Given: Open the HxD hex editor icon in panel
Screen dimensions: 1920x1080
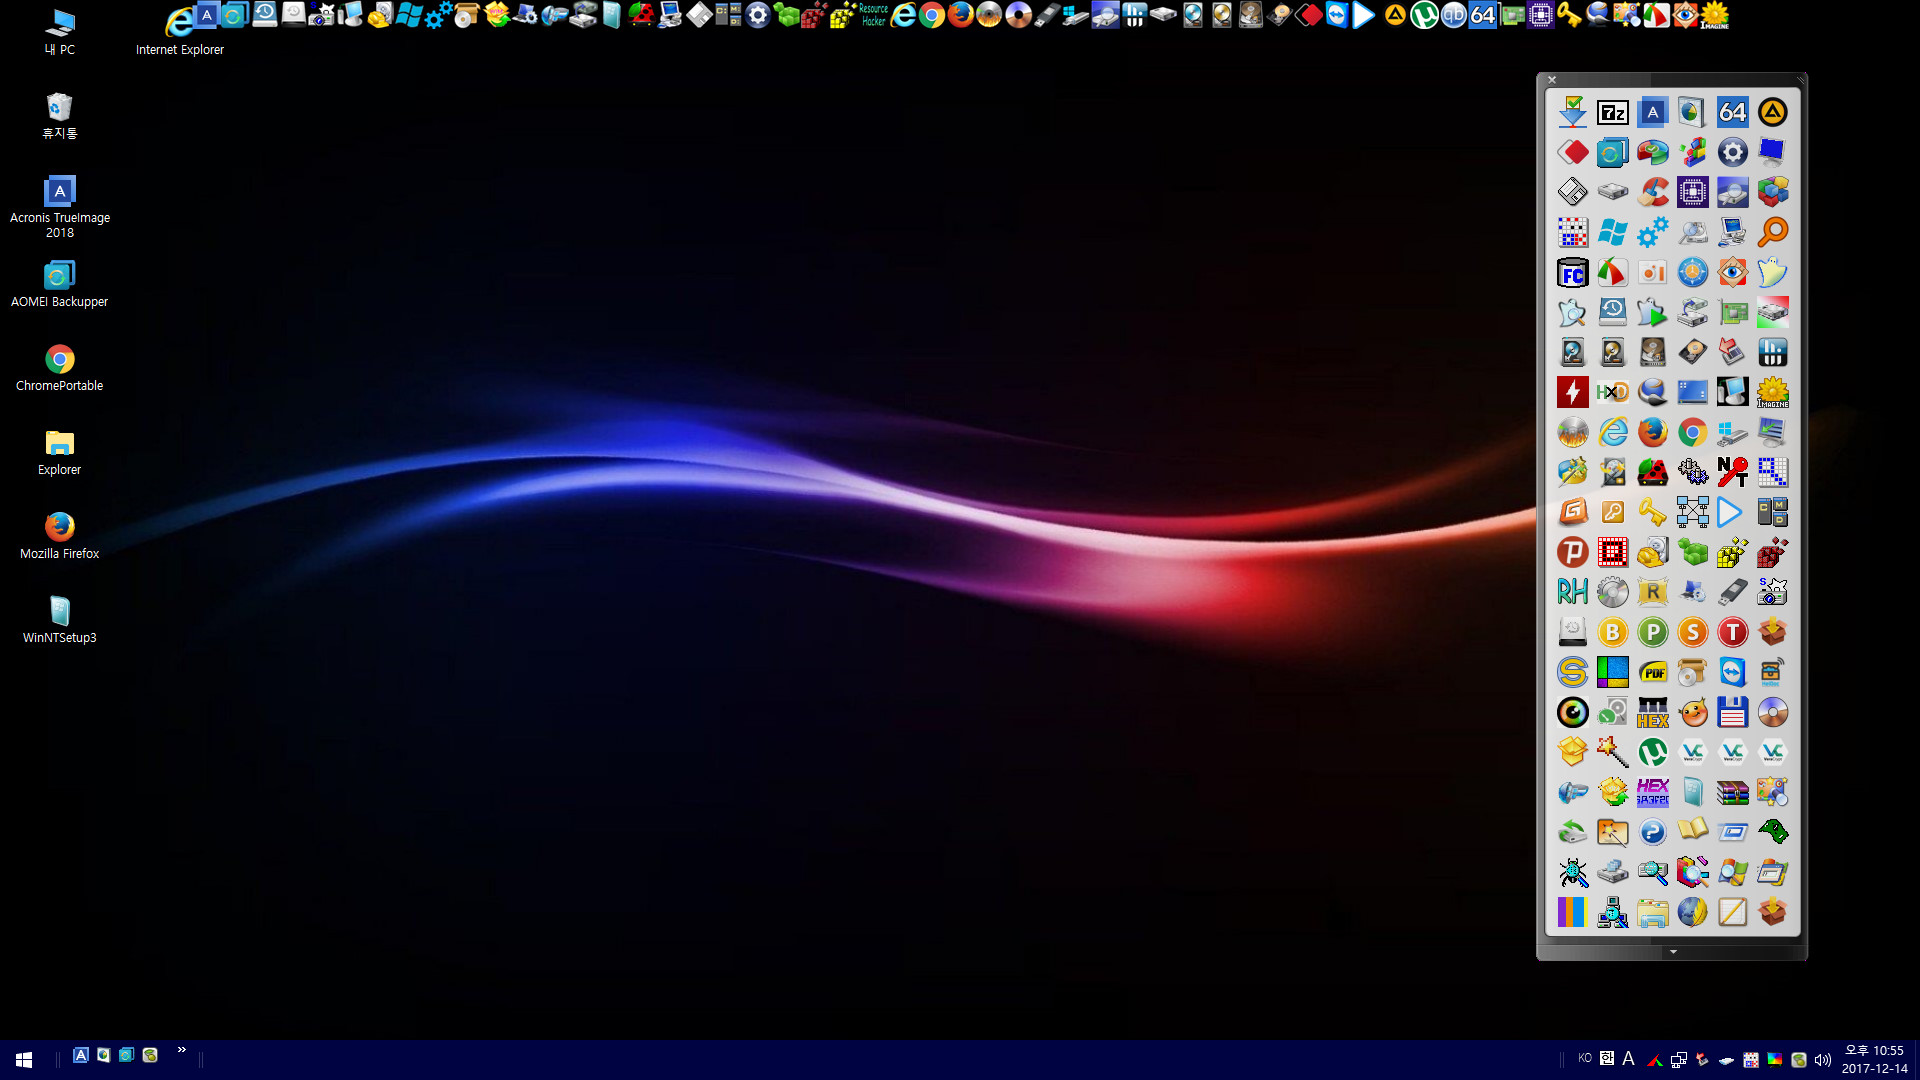Looking at the screenshot, I should pos(1613,392).
